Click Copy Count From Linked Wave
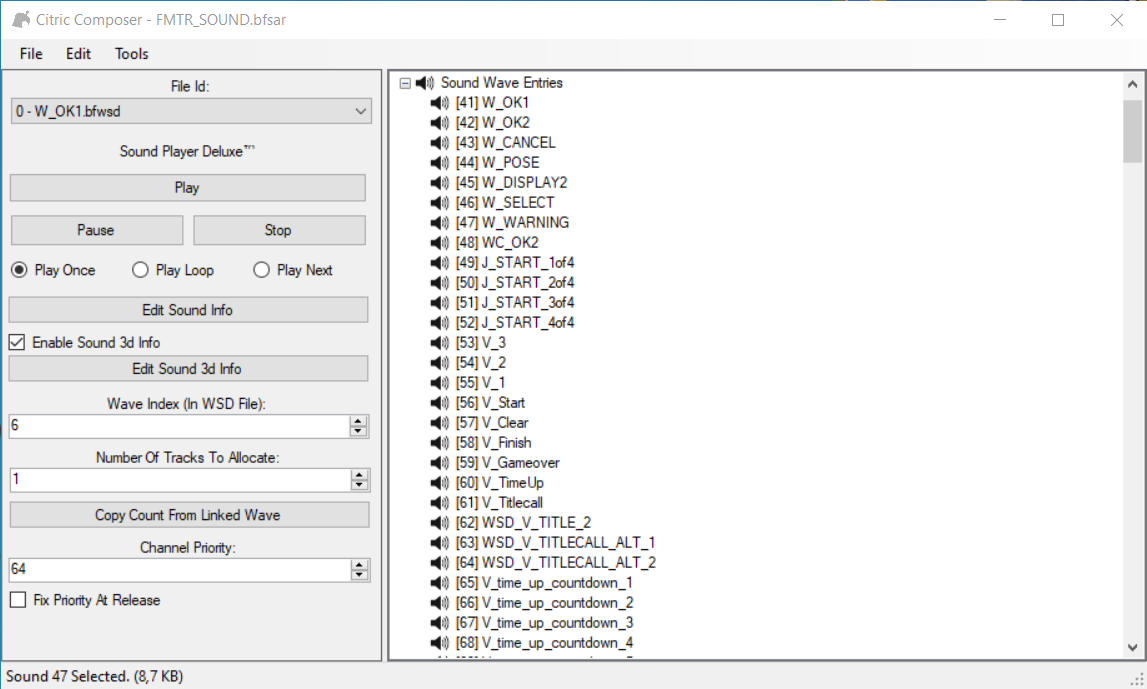The image size is (1147, 689). (188, 515)
